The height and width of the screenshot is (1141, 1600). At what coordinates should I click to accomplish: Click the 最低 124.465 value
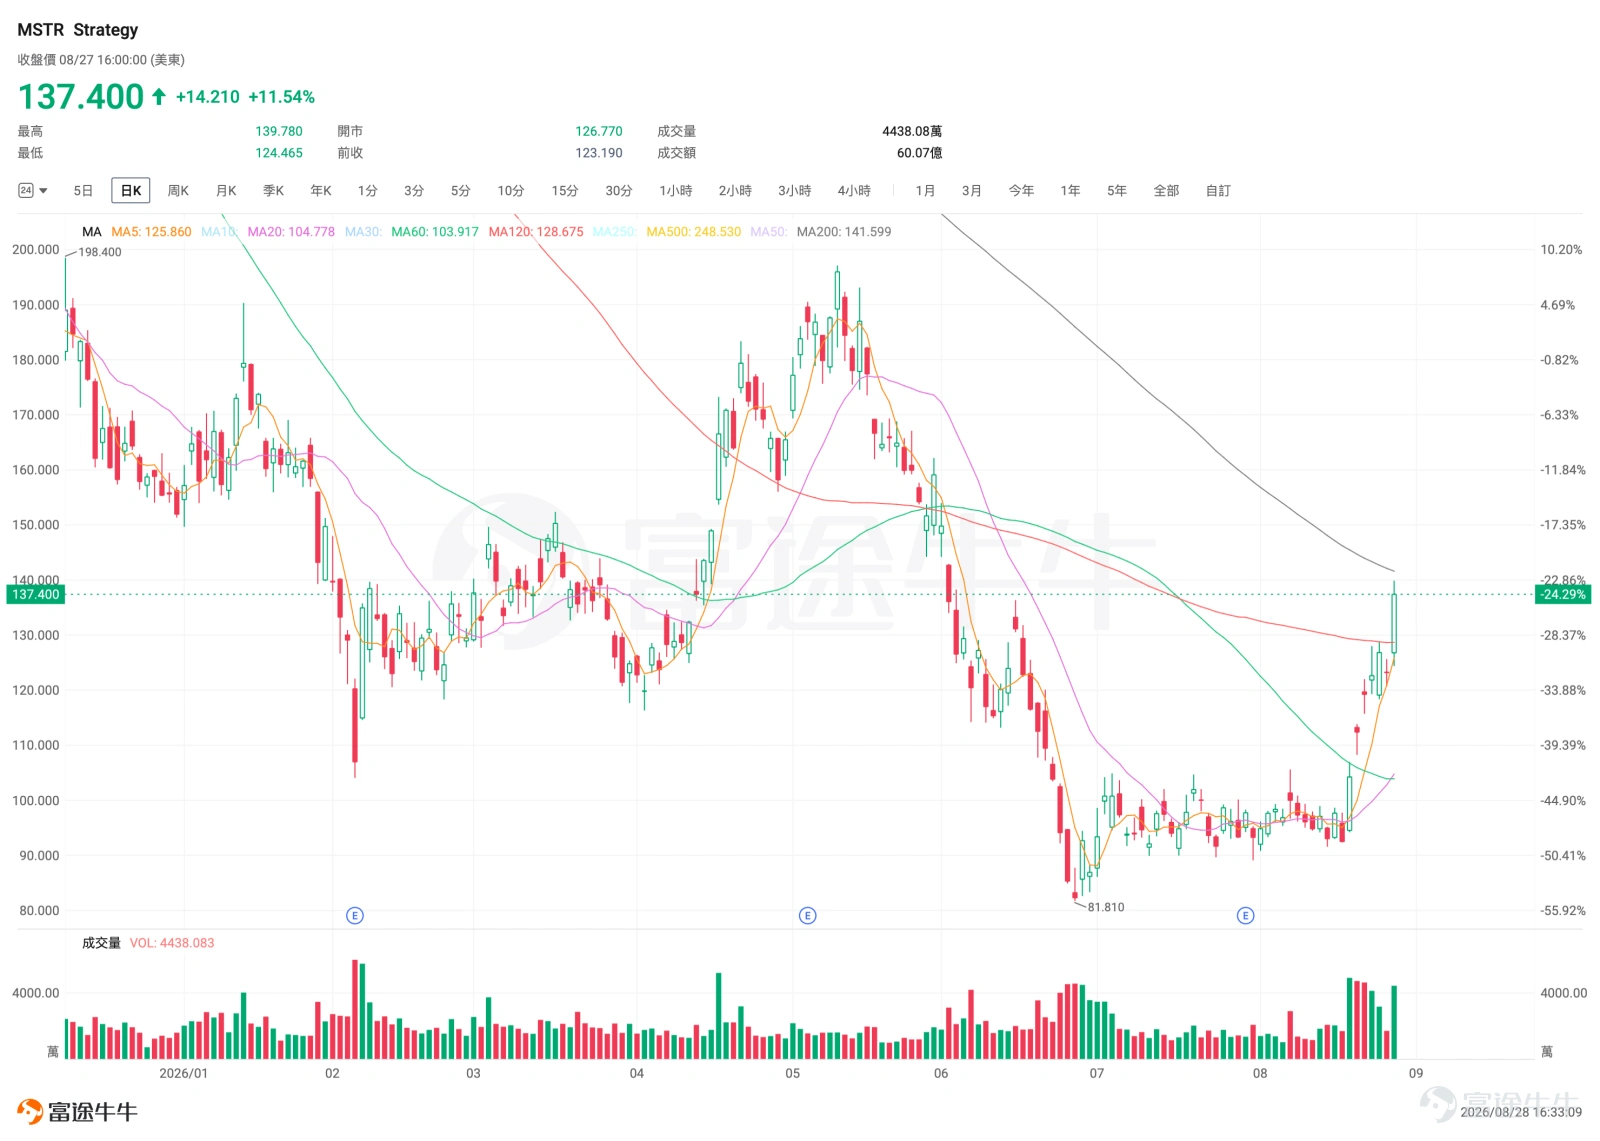click(279, 153)
